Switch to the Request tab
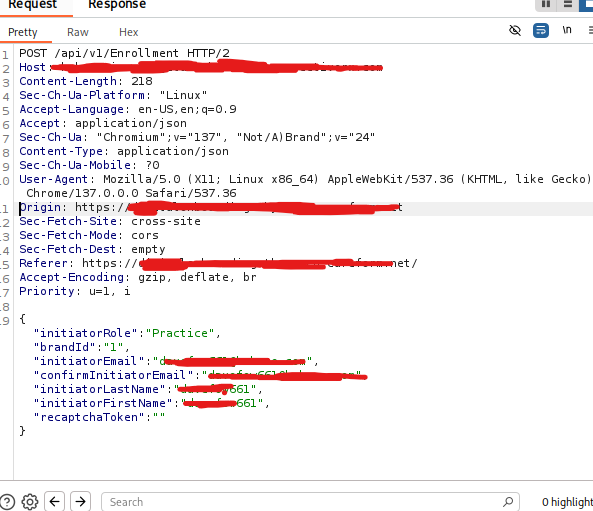Image resolution: width=593 pixels, height=511 pixels. pos(32,5)
